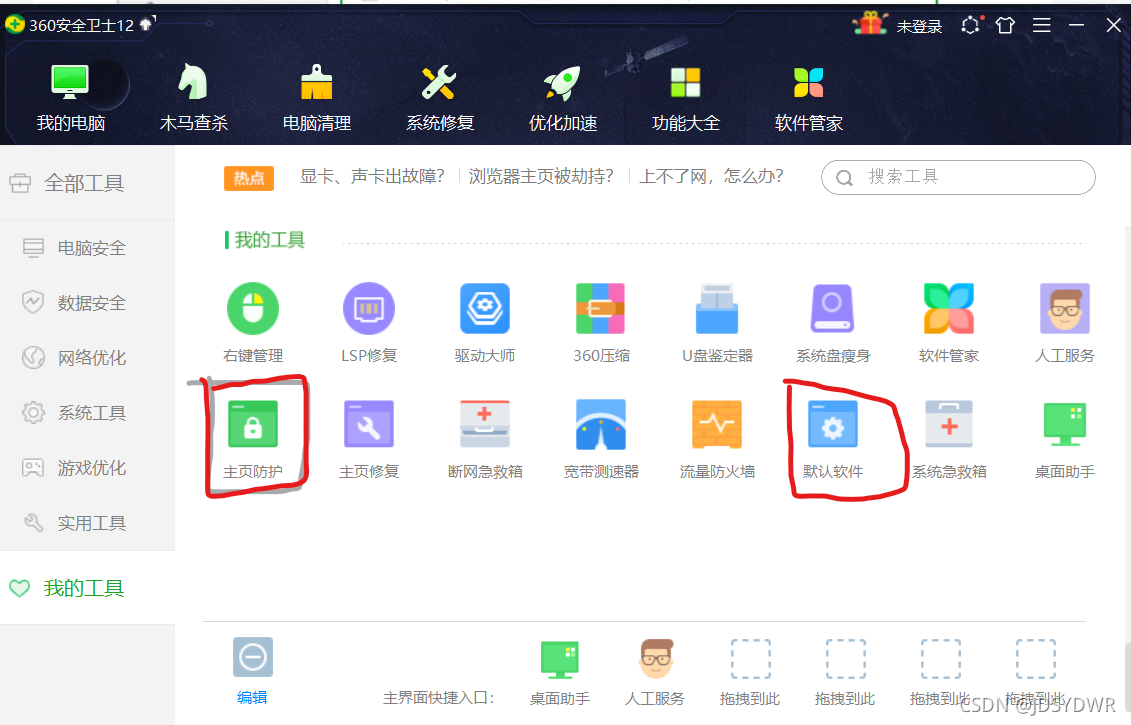The image size is (1131, 725).
Task: Open the notifications icon with red dot
Action: click(x=971, y=26)
